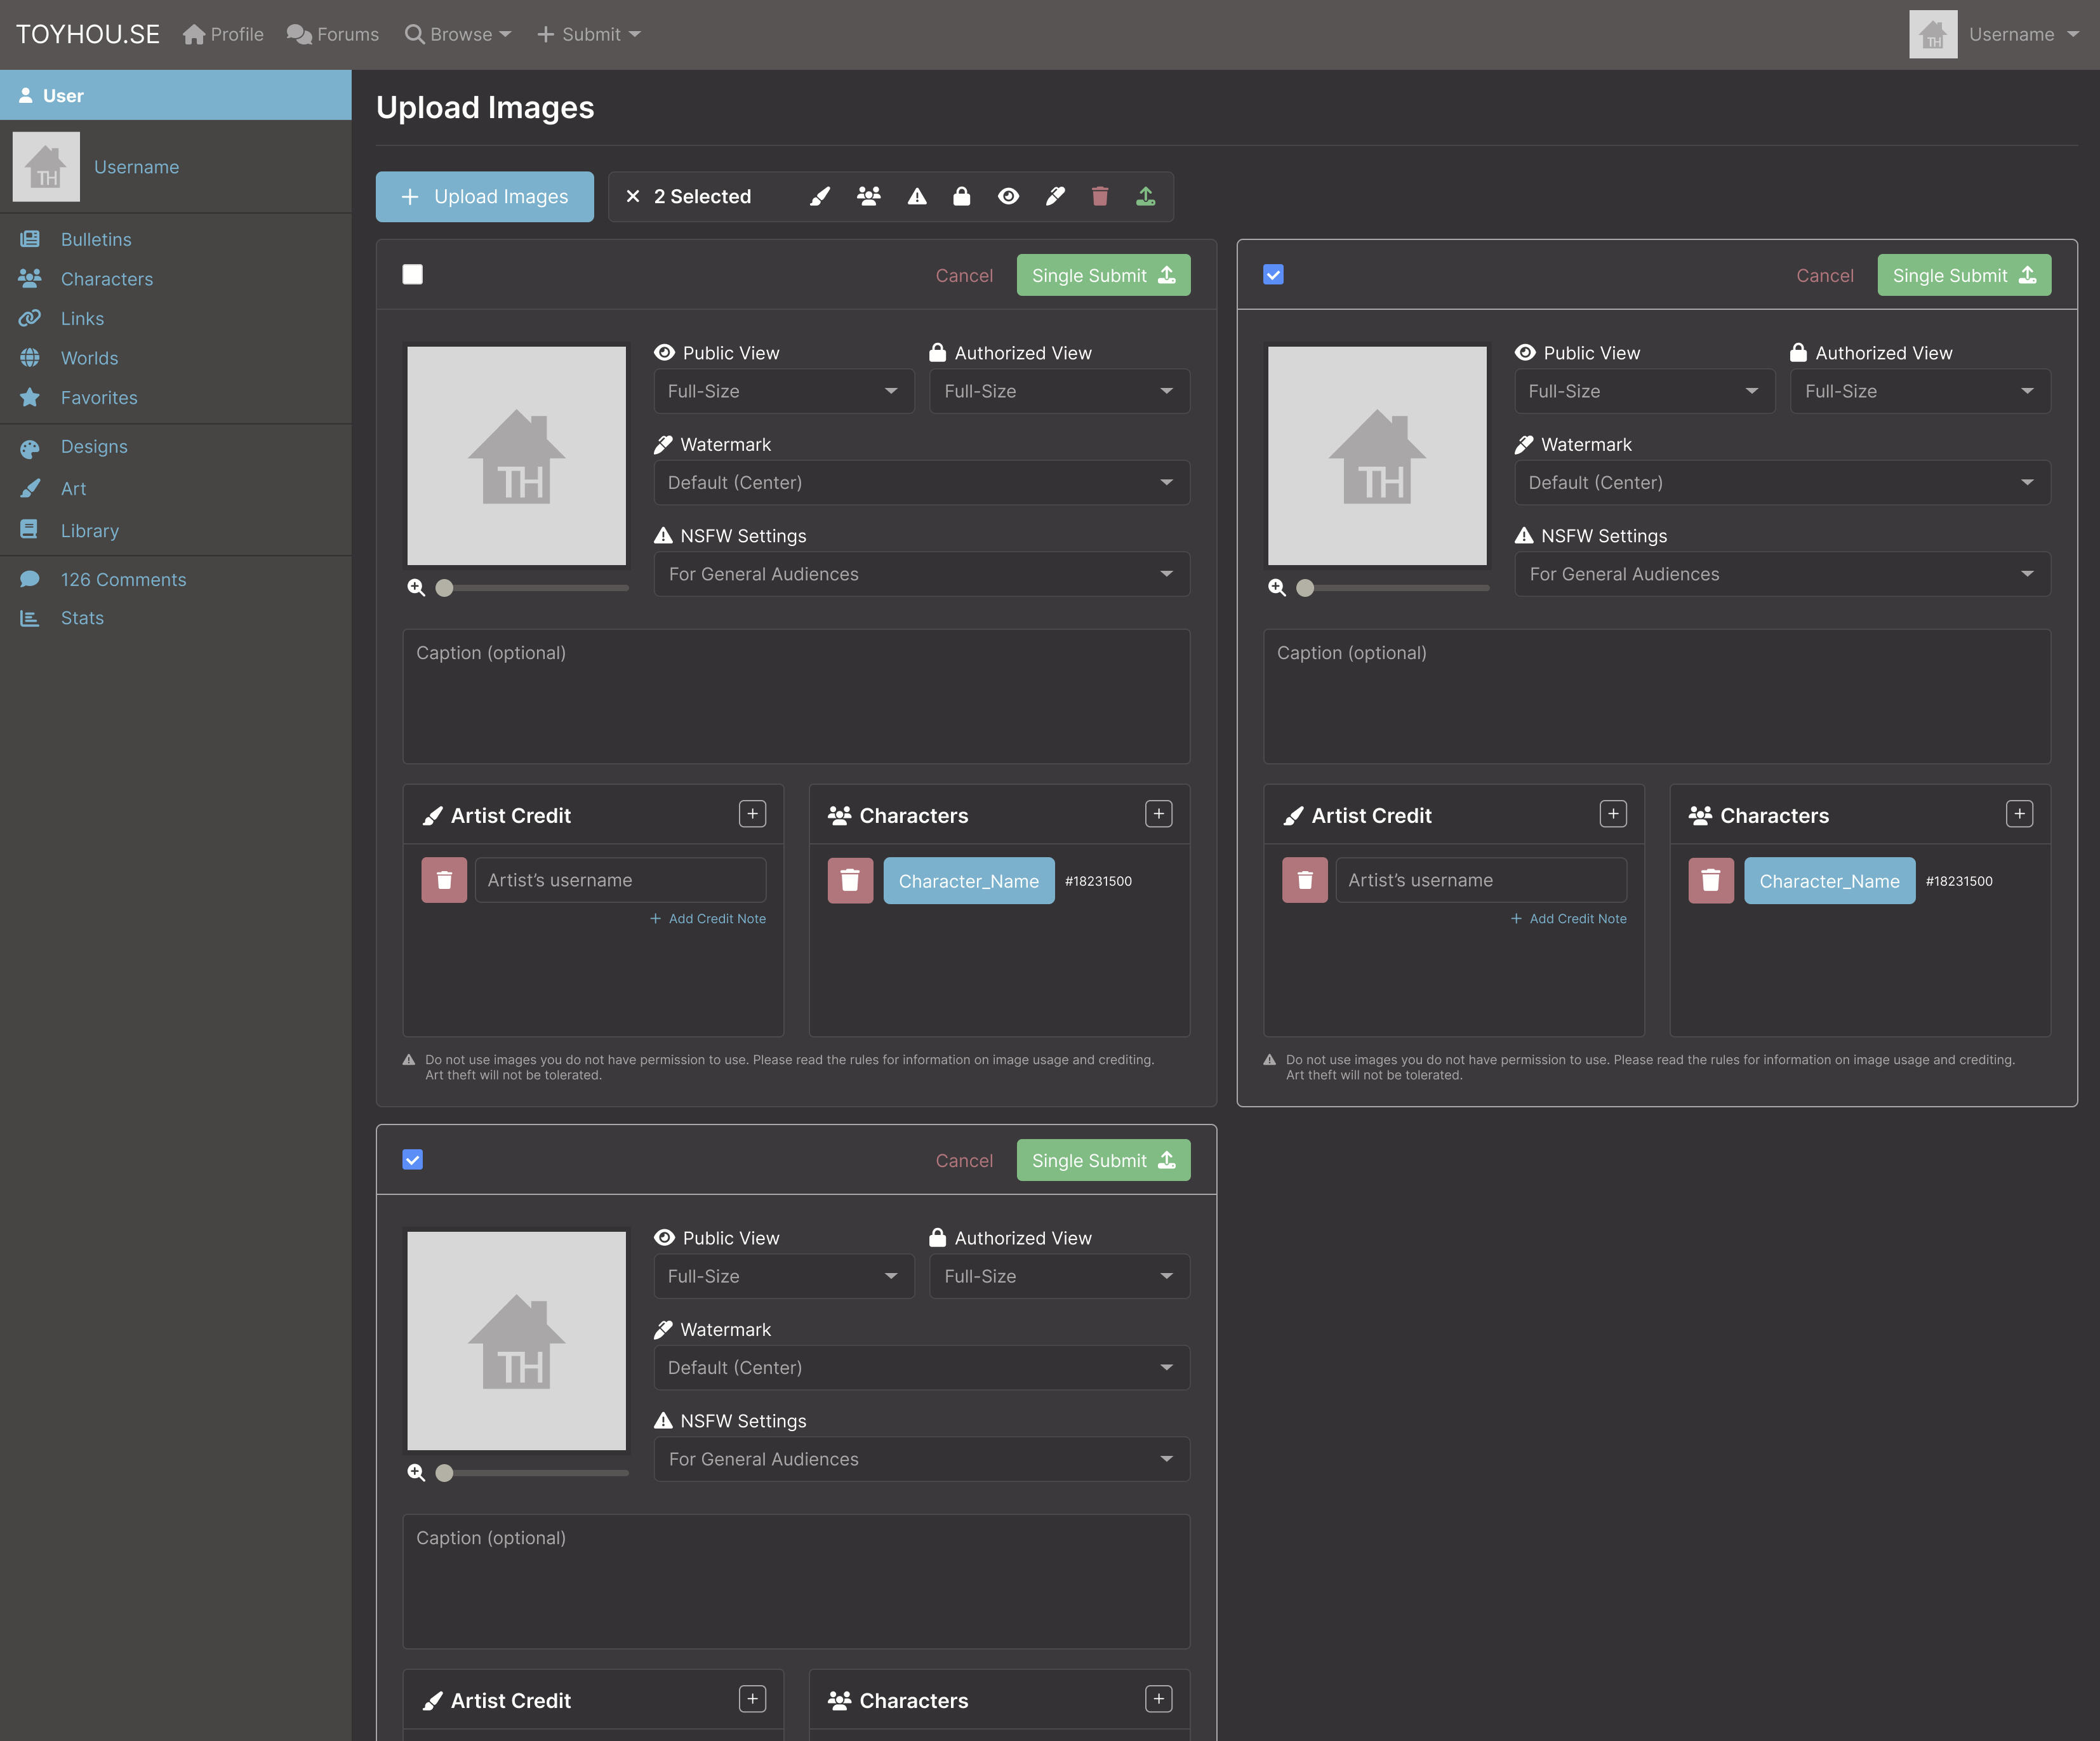Click the bulk delete trash icon in toolbar
2100x1741 pixels.
pos(1099,197)
